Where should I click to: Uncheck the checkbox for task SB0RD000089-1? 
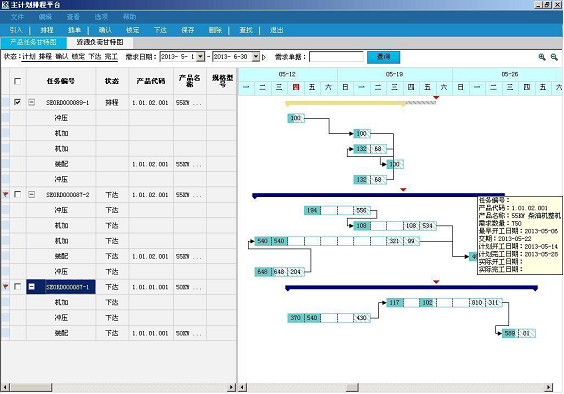point(17,102)
